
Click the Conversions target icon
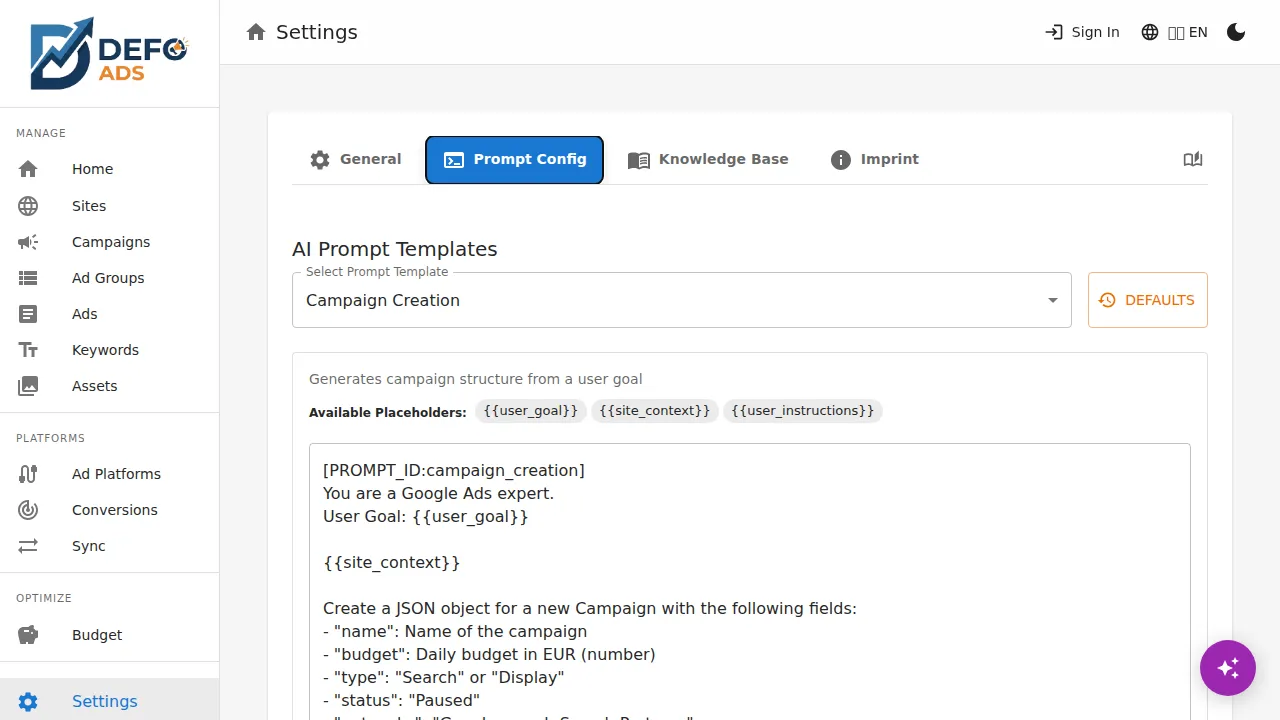point(28,510)
